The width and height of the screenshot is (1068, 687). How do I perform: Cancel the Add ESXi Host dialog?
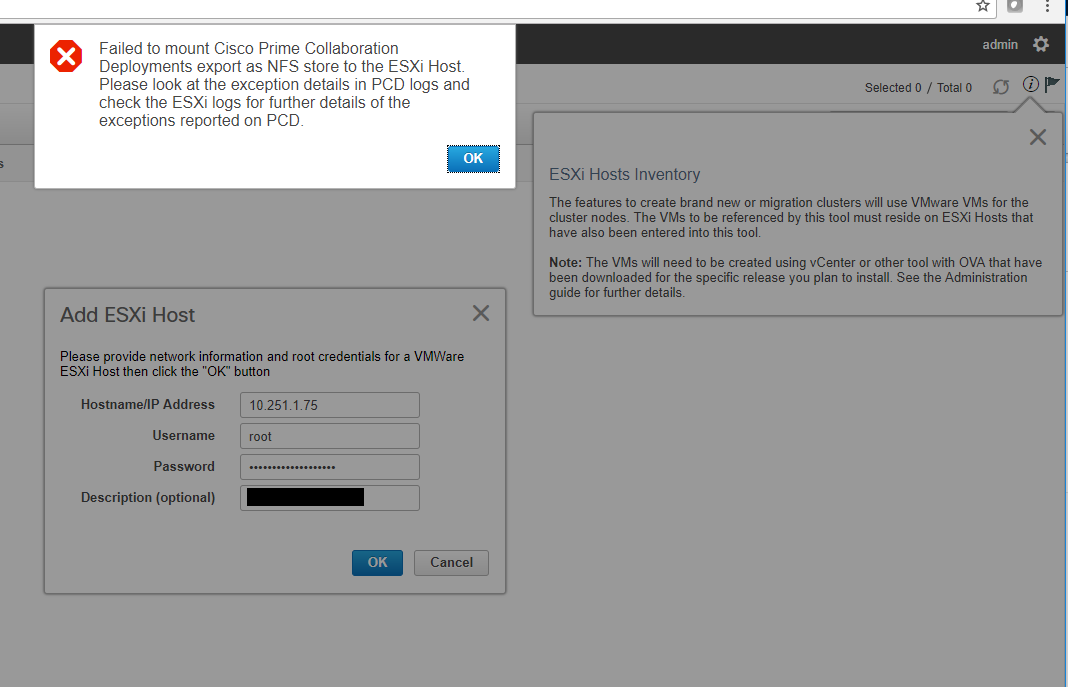(451, 562)
